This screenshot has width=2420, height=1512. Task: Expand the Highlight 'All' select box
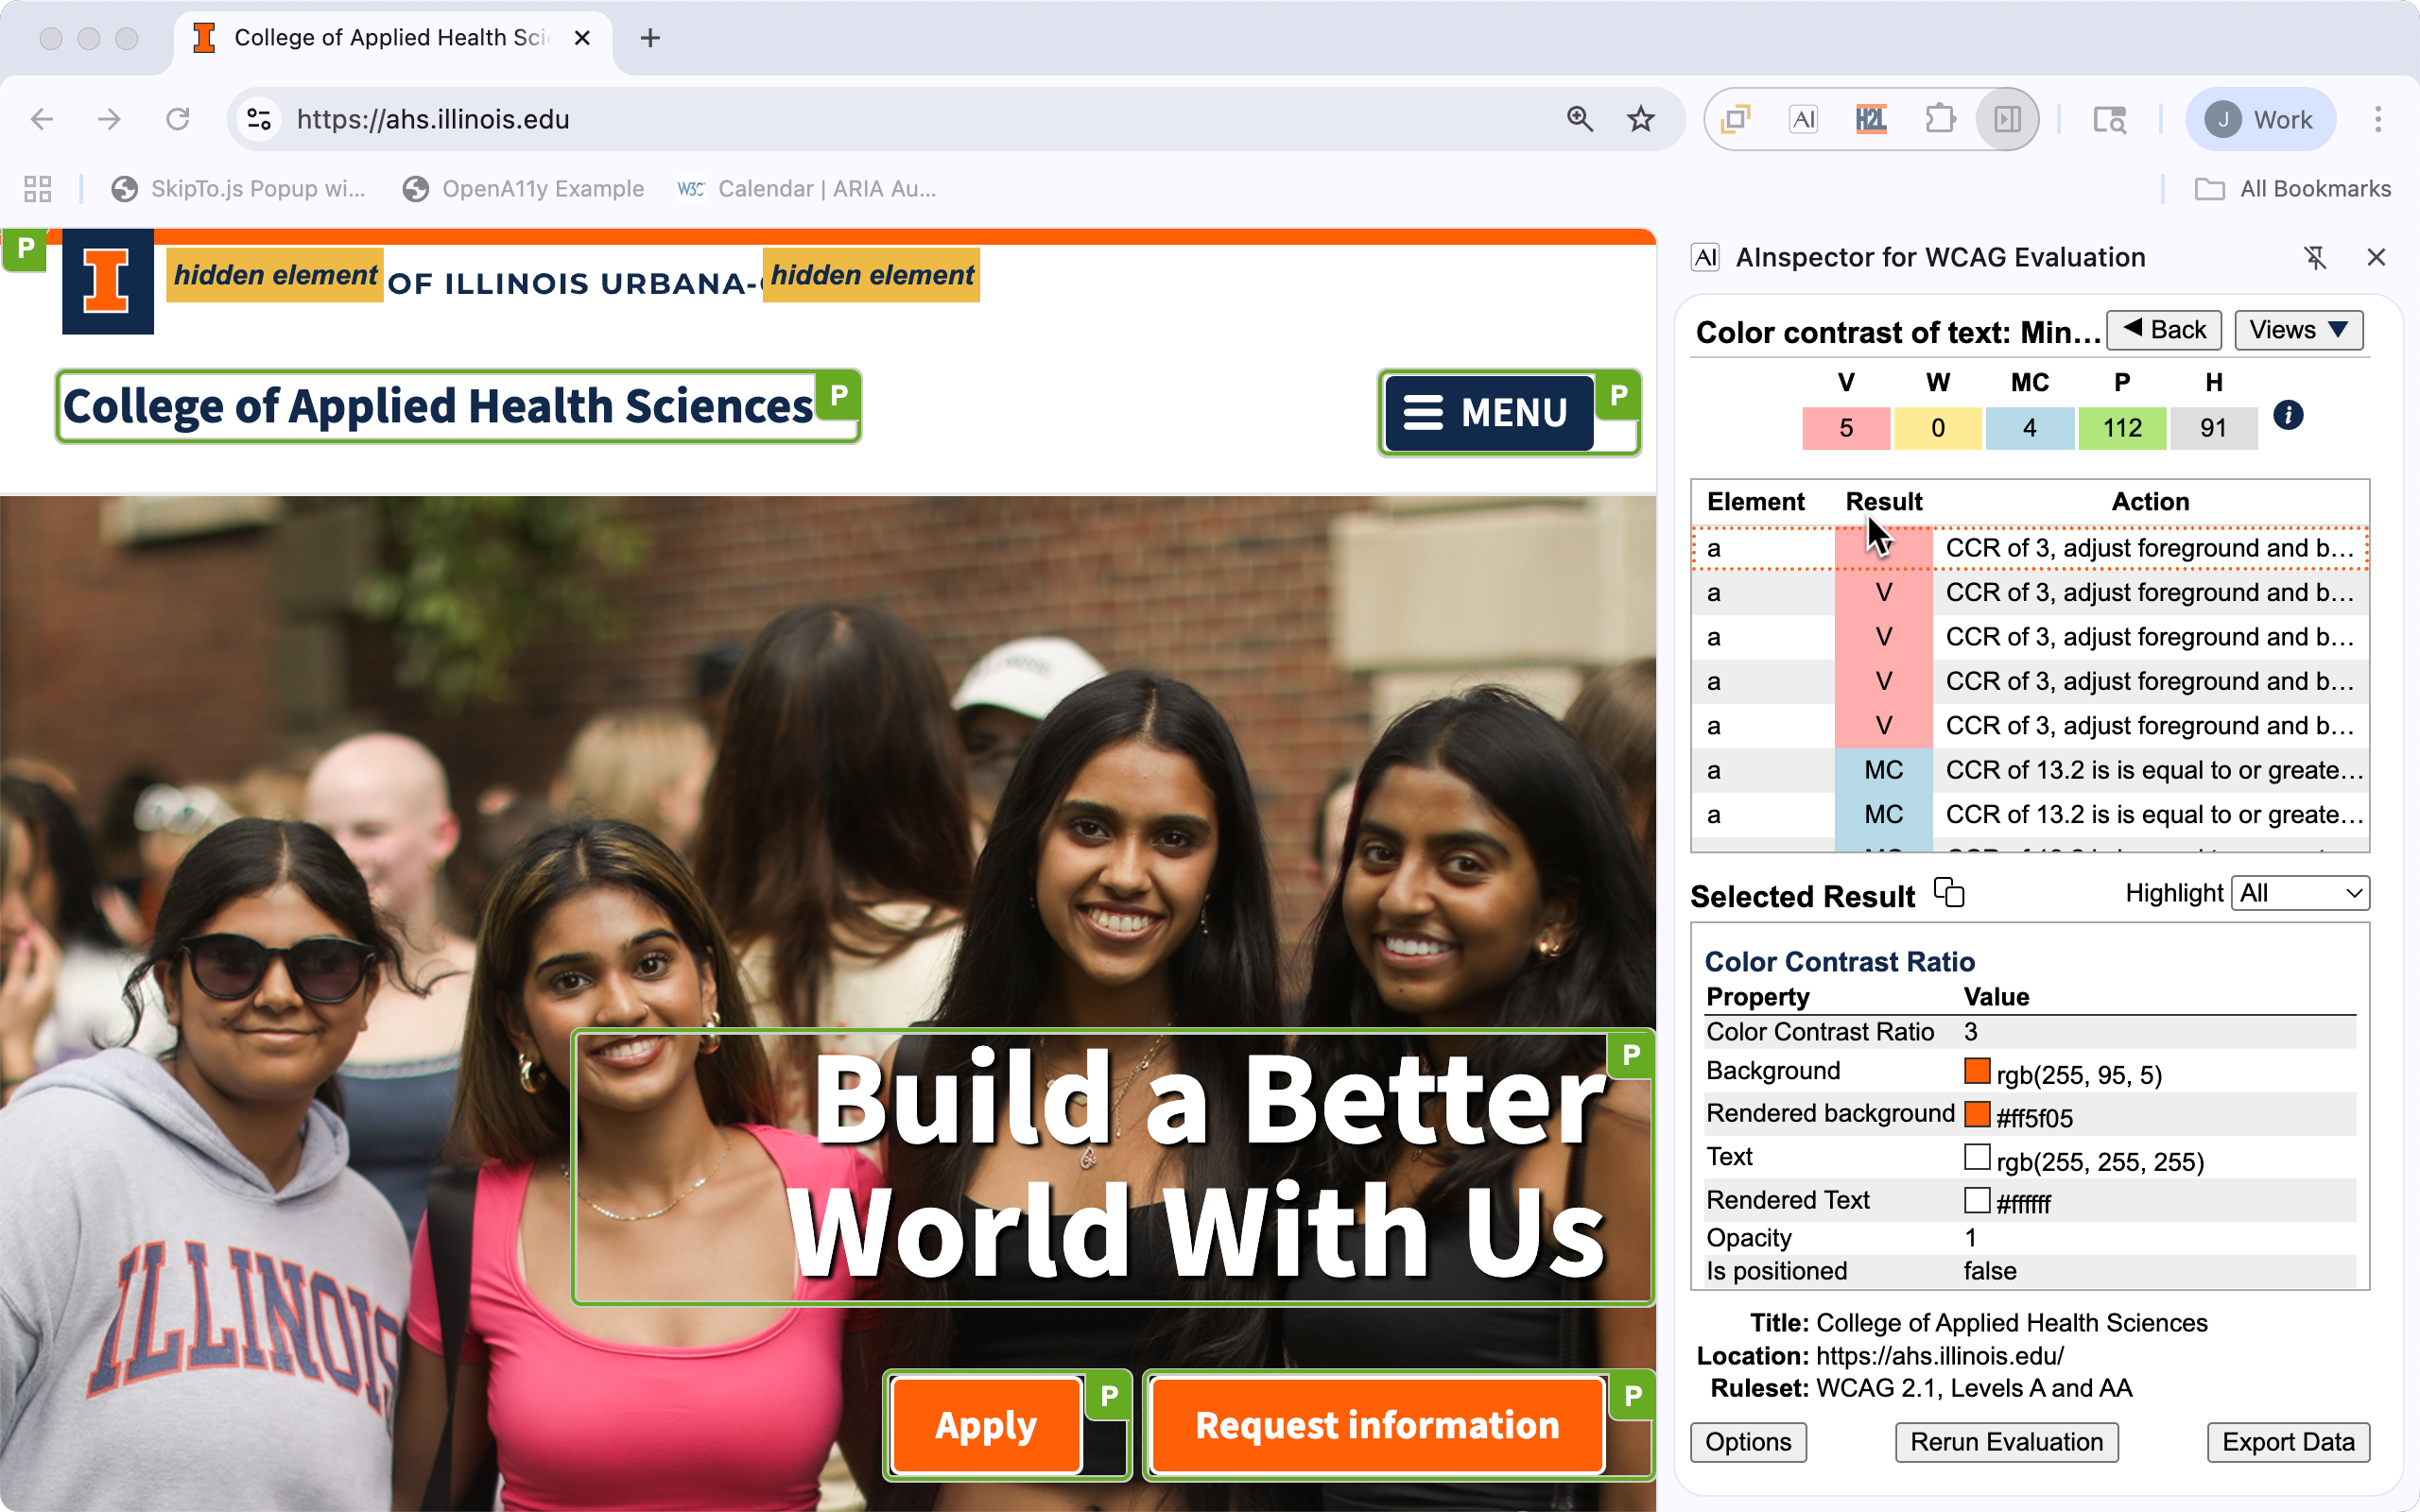click(2299, 893)
